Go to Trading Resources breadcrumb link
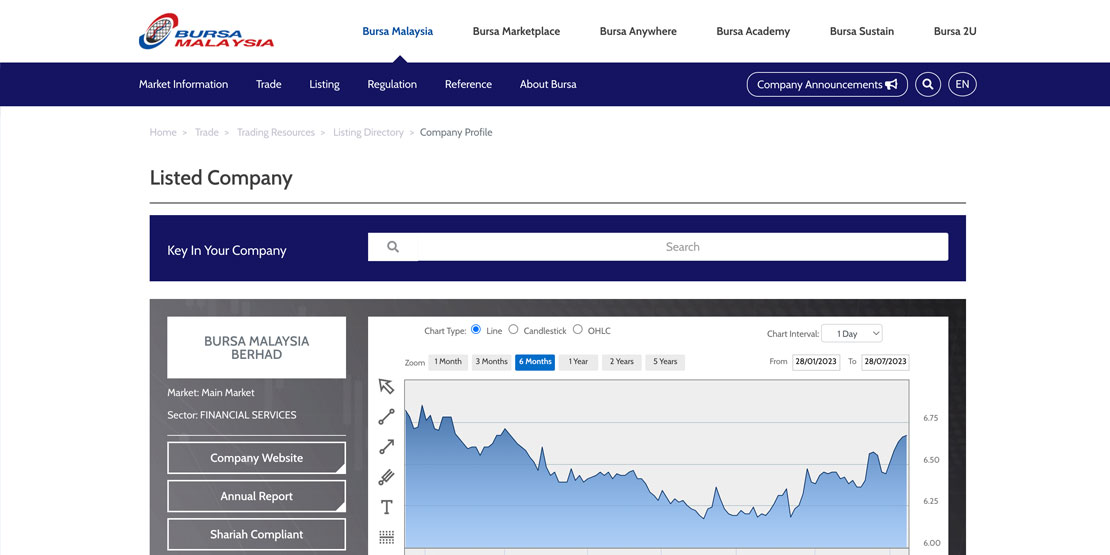The width and height of the screenshot is (1110, 555). tap(275, 132)
